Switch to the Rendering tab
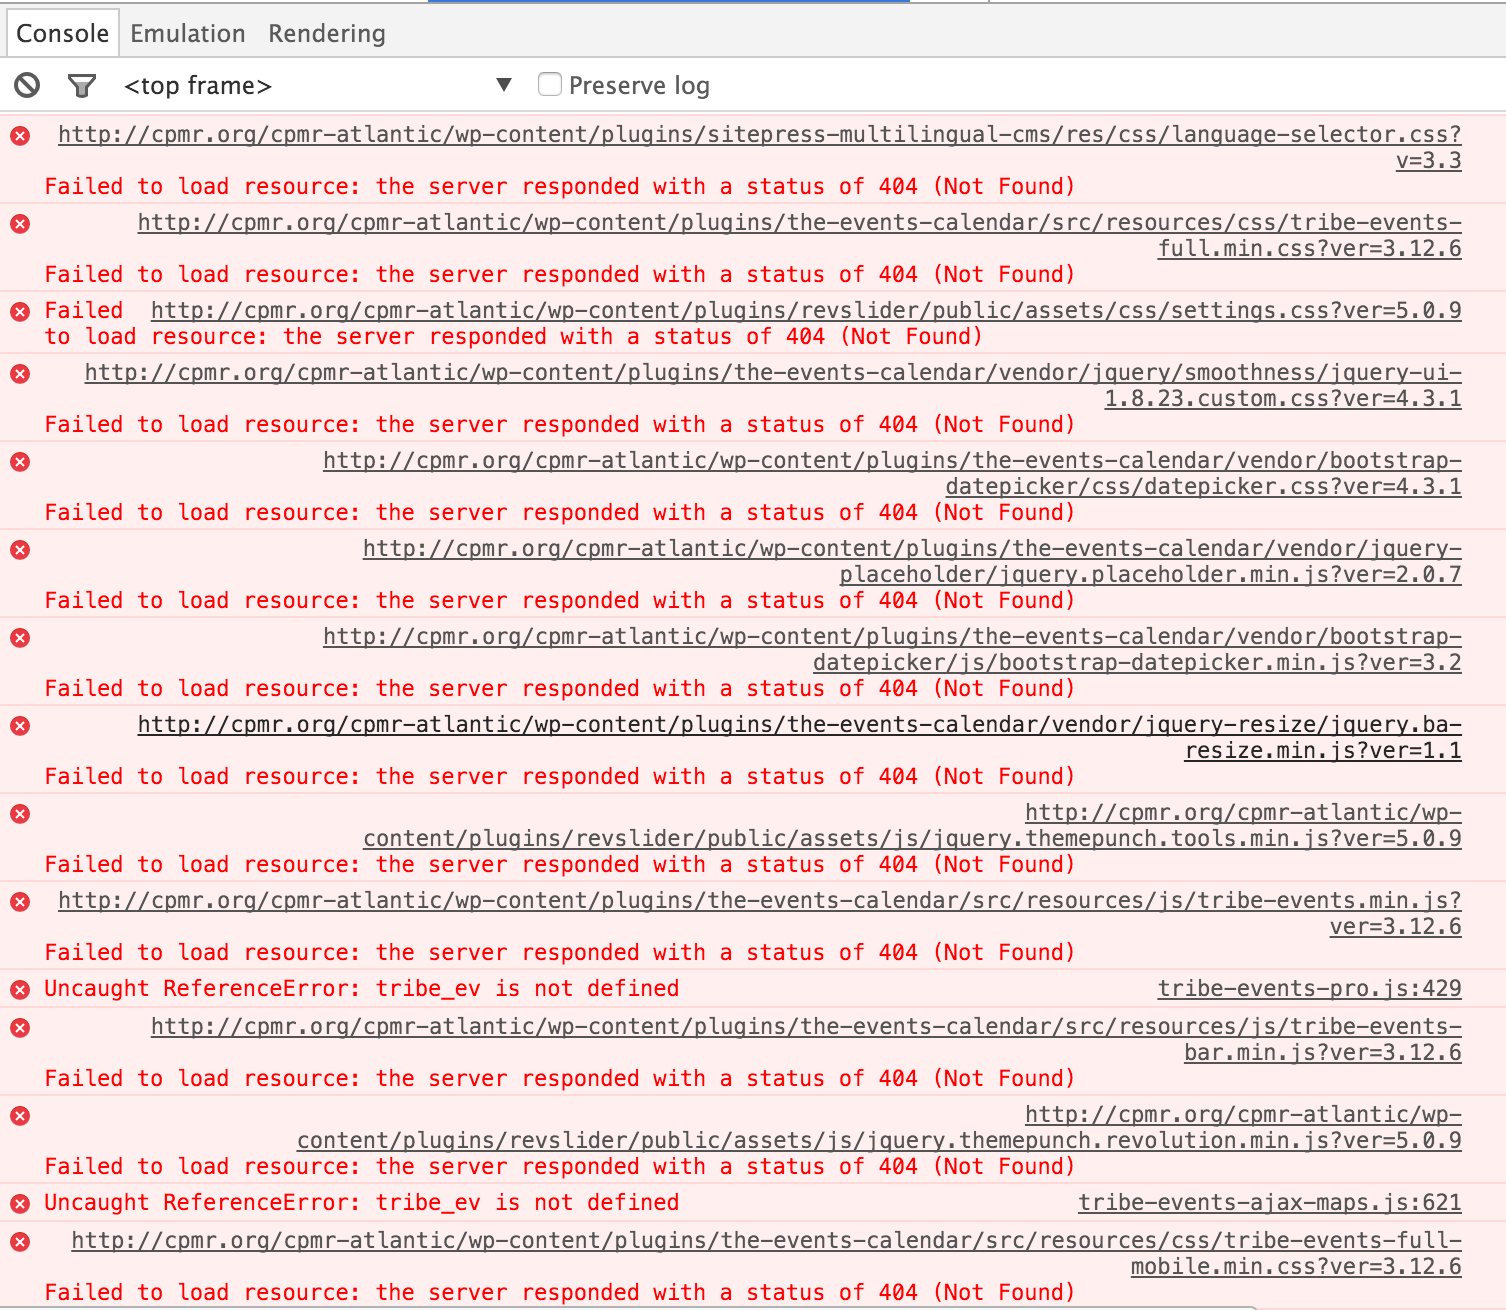This screenshot has height=1310, width=1506. tap(326, 33)
